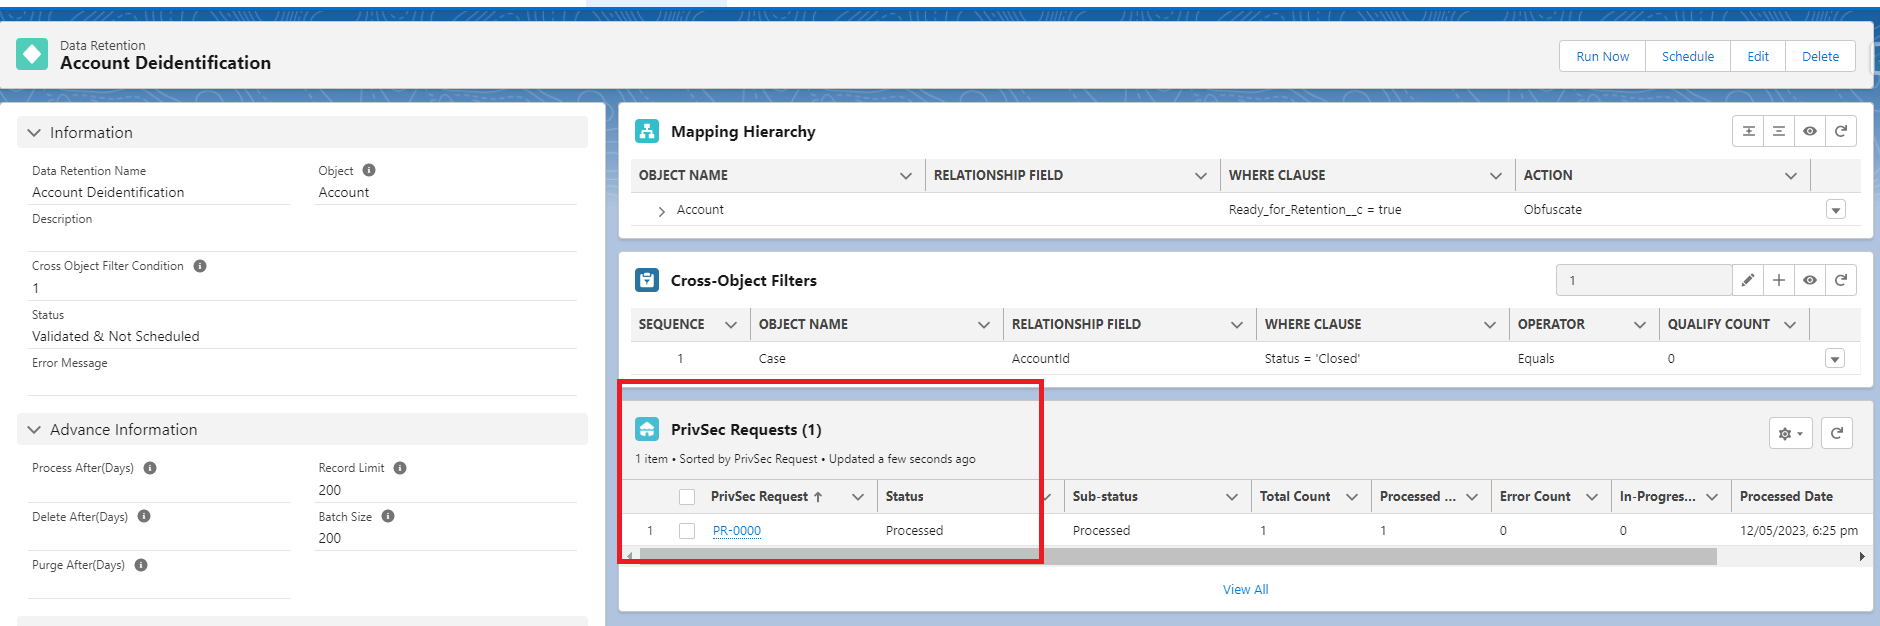Image resolution: width=1880 pixels, height=626 pixels.
Task: Click the Obfuscate action cell
Action: [x=1553, y=210]
